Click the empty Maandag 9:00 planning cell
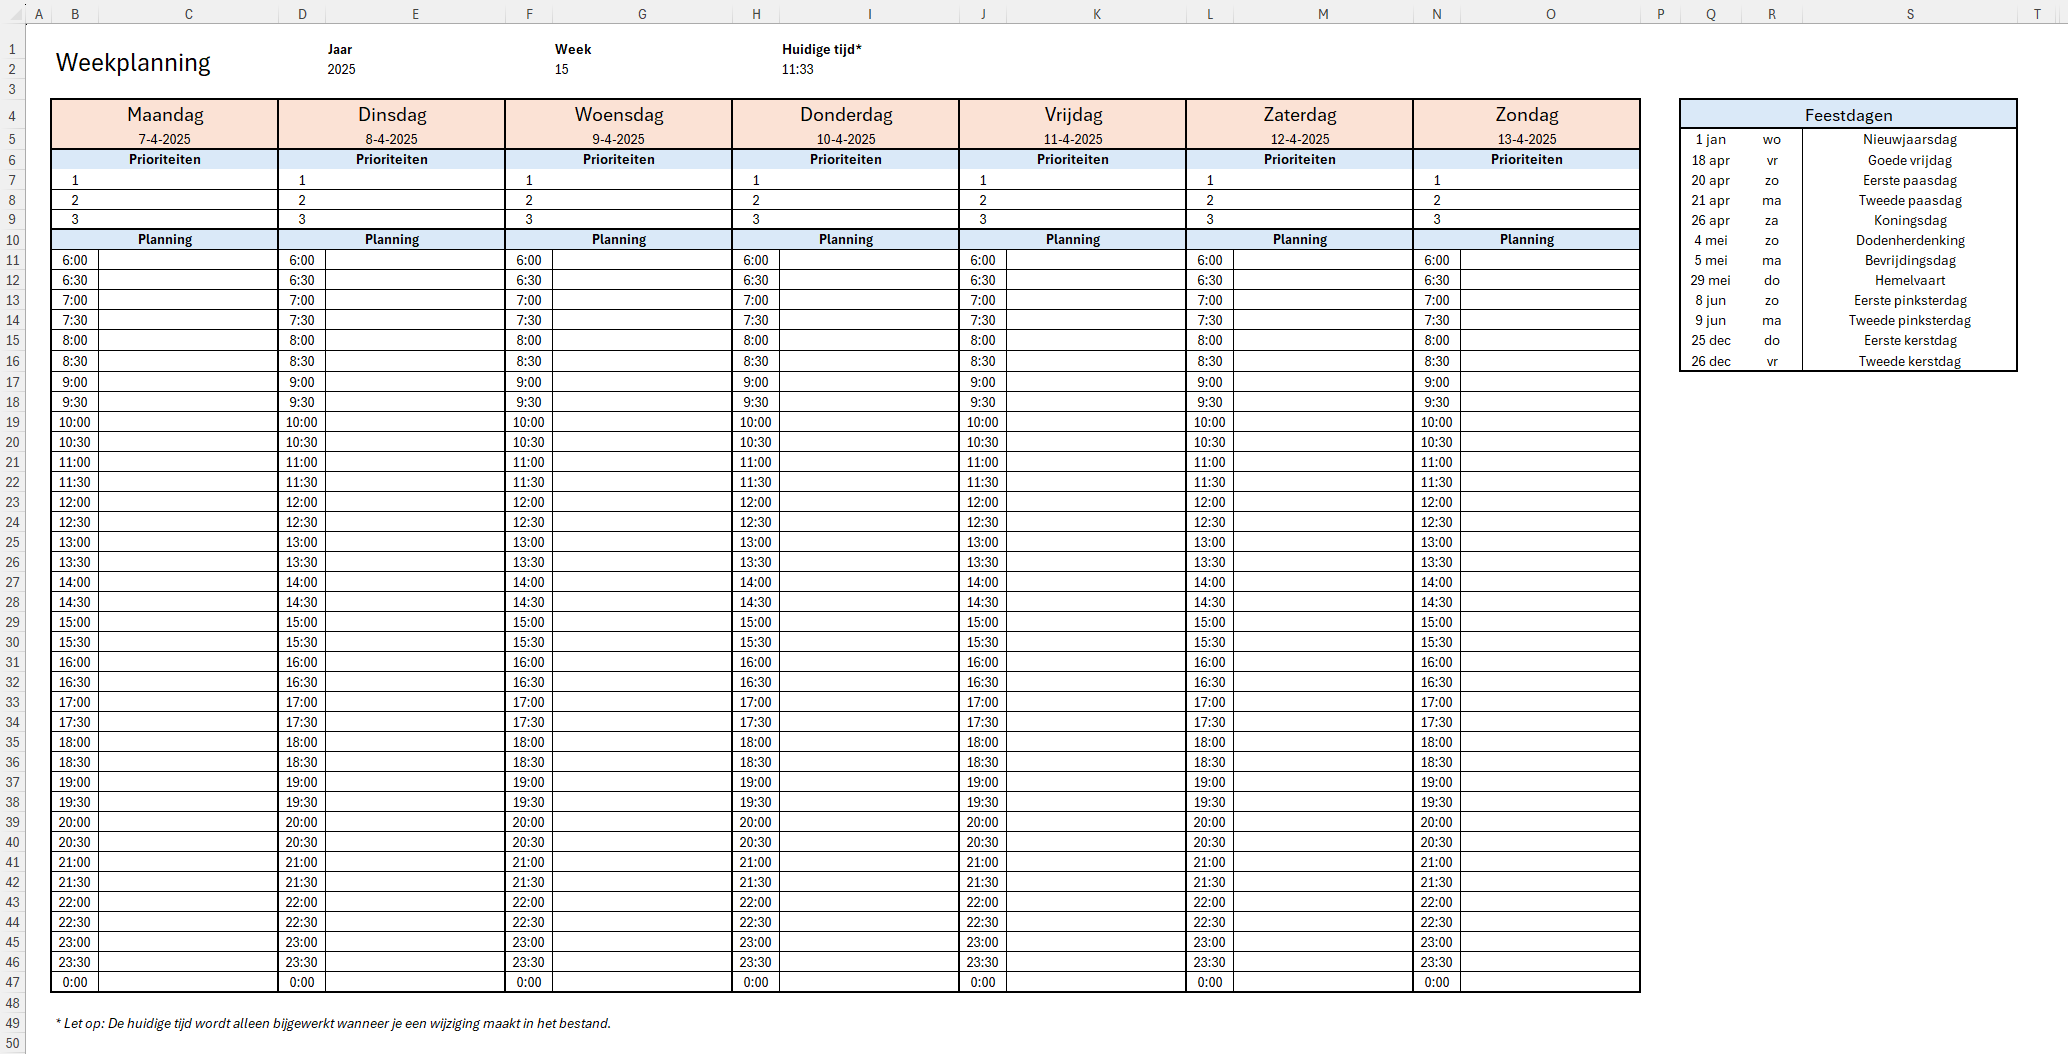Screen dimensions: 2068x1054 (188, 382)
